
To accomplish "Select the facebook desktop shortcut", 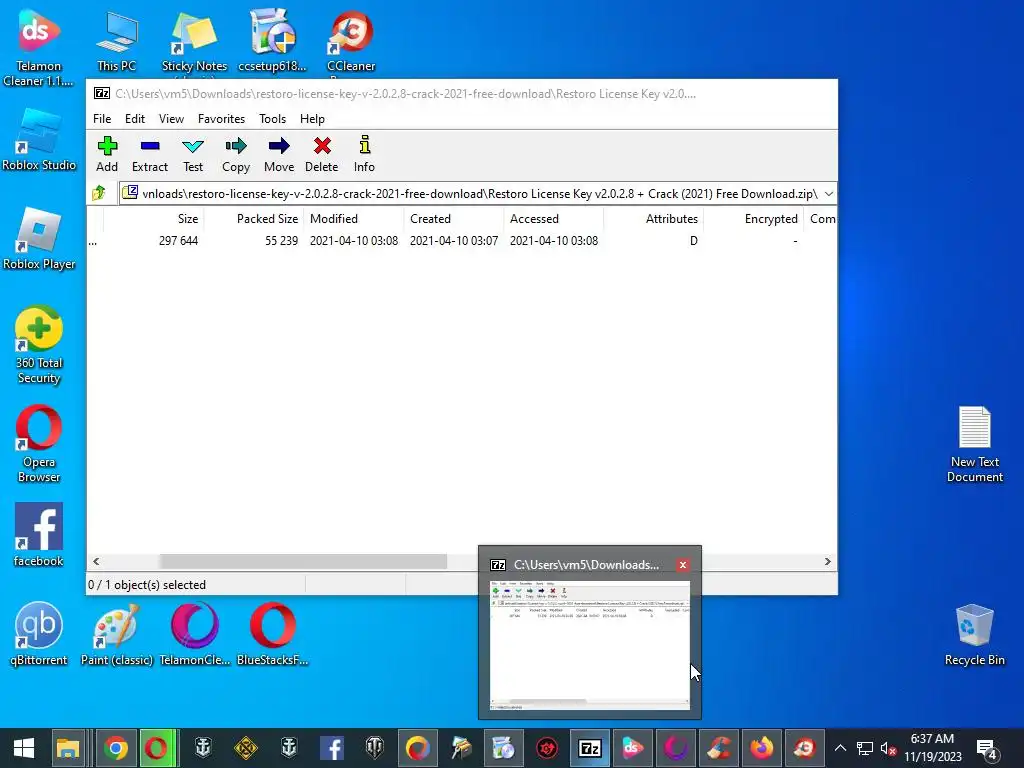I will pyautogui.click(x=39, y=536).
